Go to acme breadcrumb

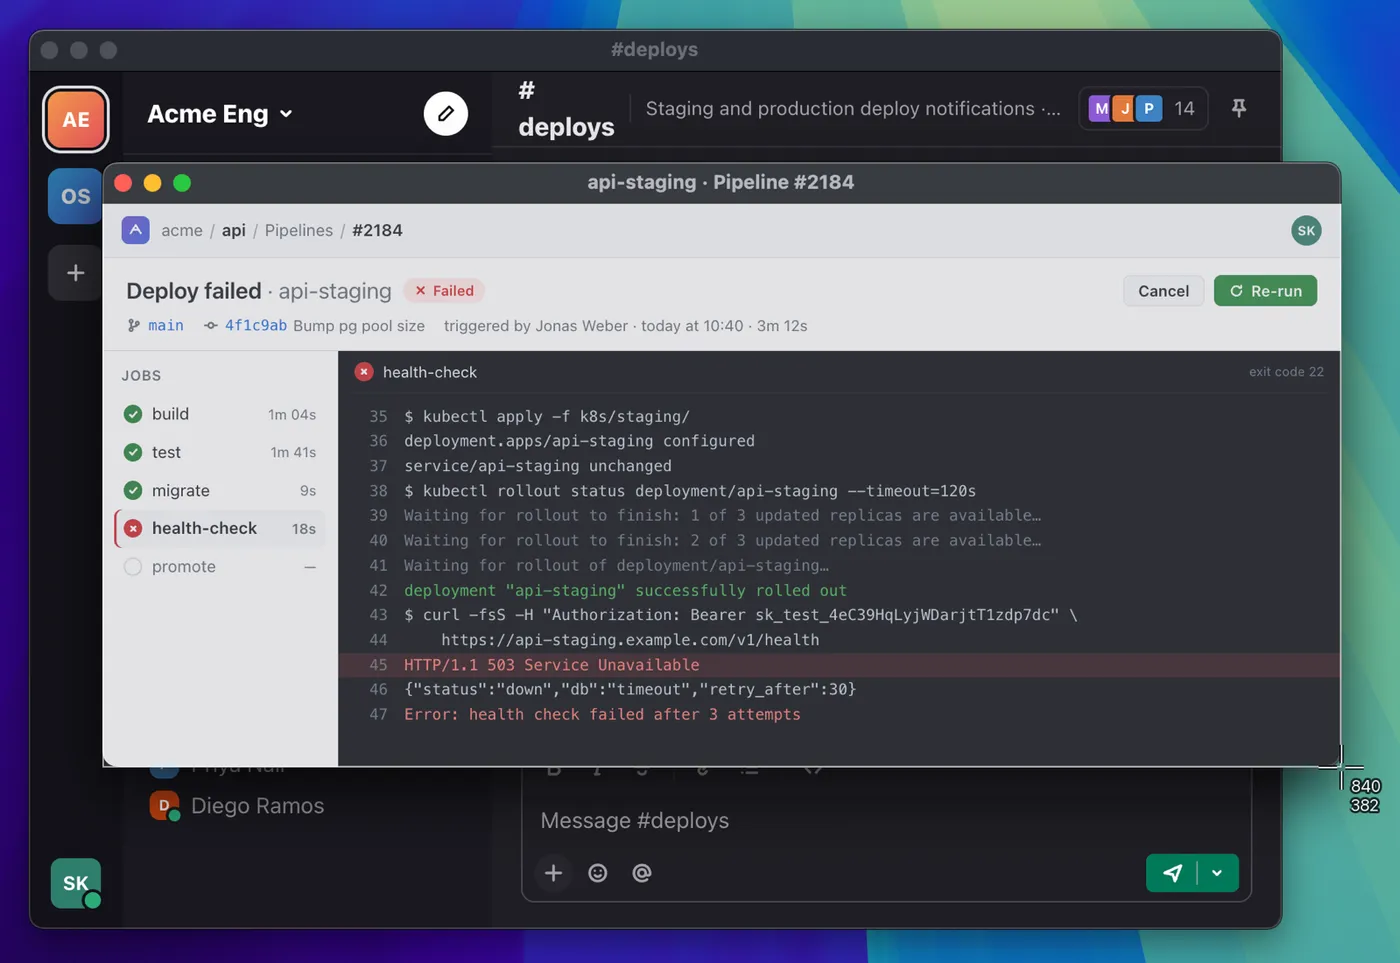pos(182,230)
